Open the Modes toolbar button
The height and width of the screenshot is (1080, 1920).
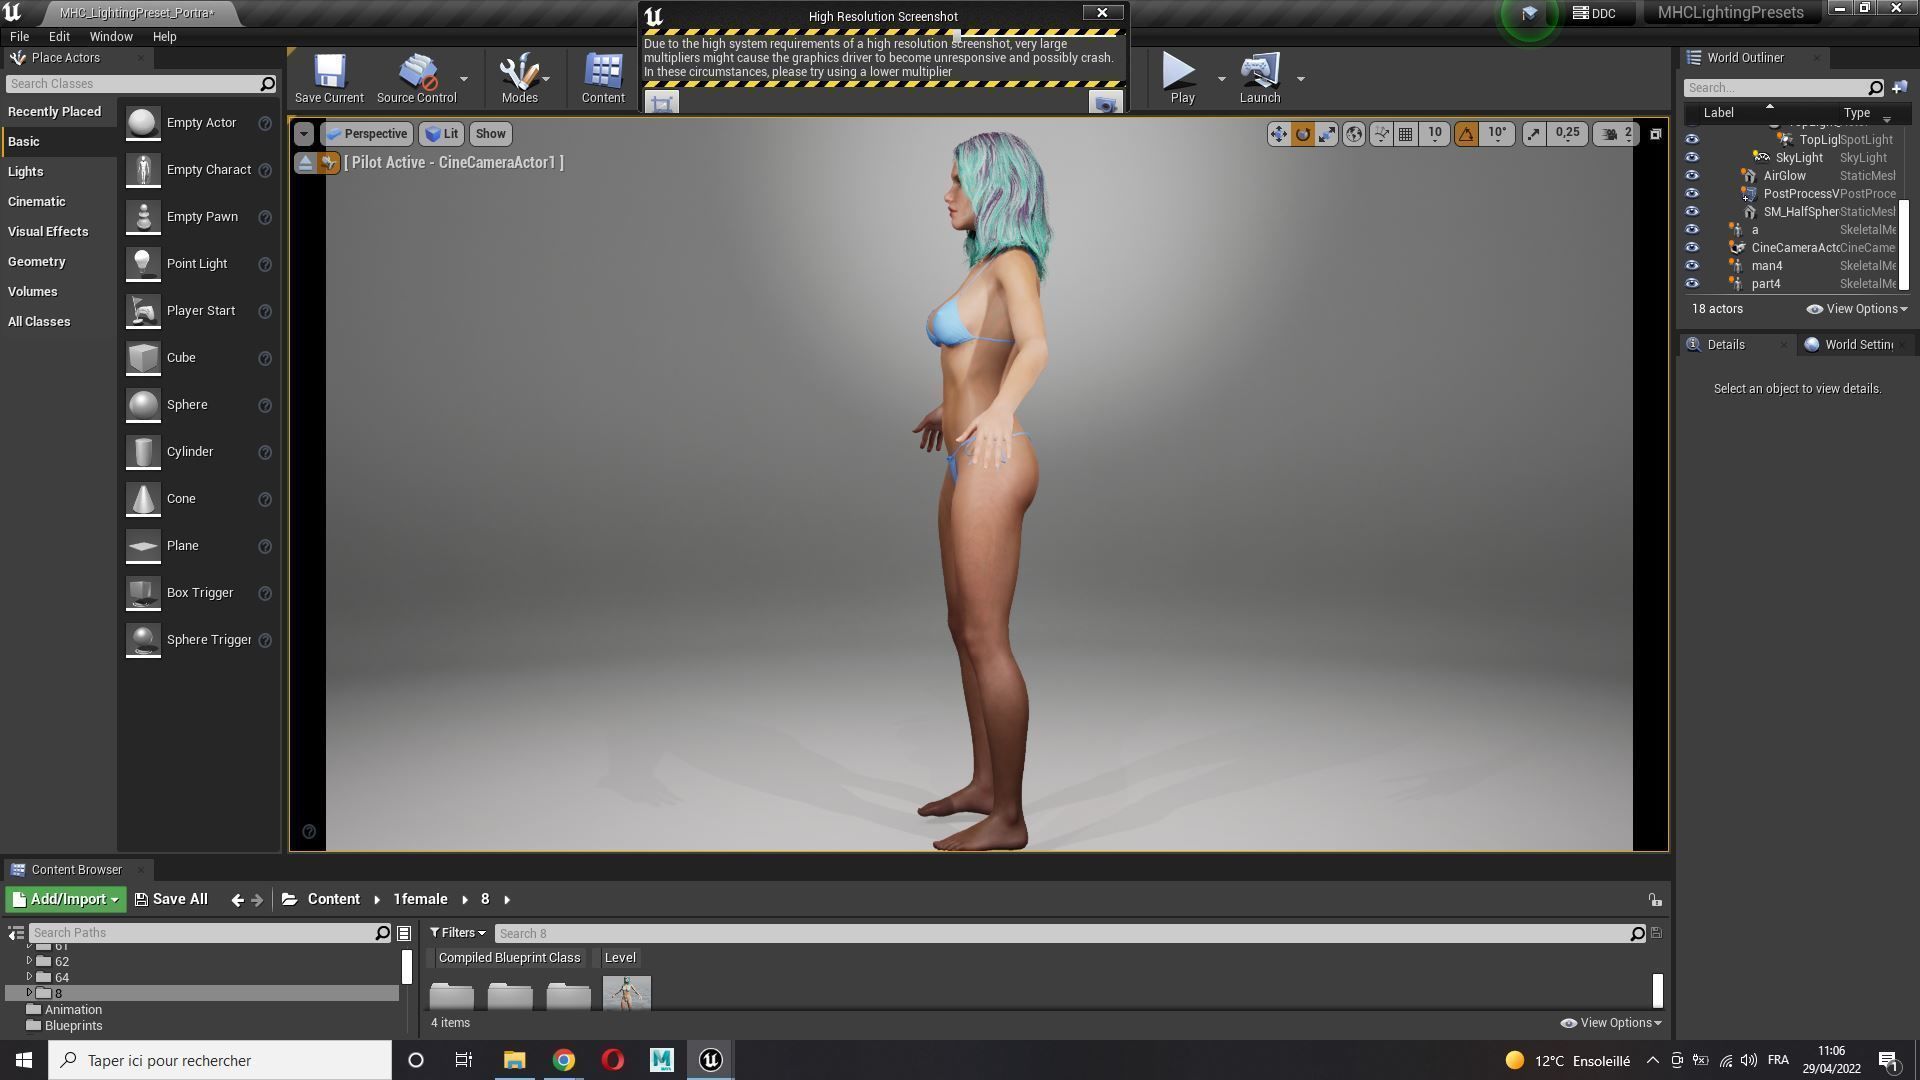[x=519, y=78]
